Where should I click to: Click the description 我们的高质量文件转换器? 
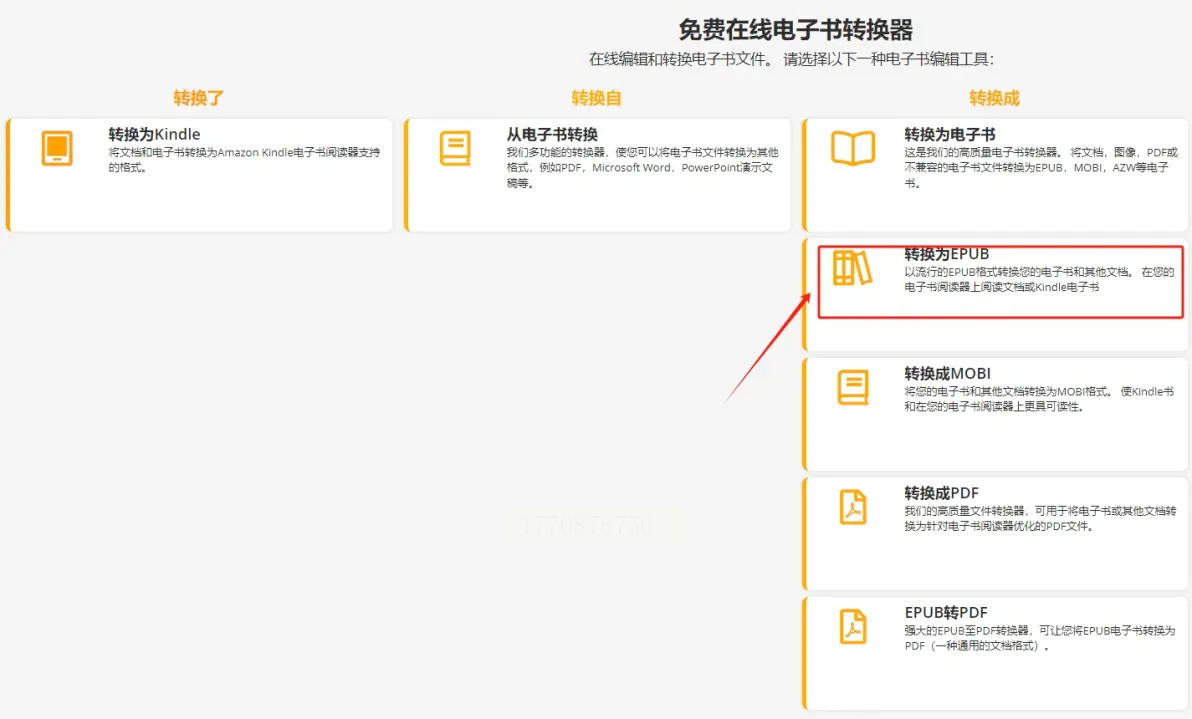coord(1040,518)
